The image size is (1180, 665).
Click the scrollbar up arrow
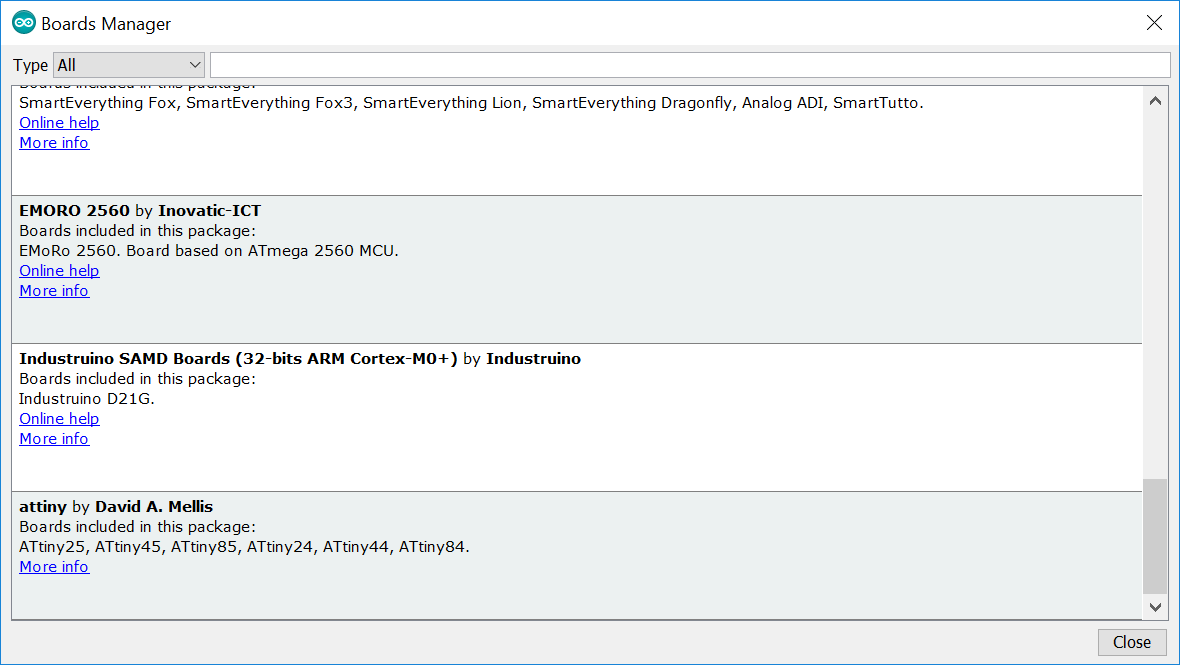(x=1155, y=101)
